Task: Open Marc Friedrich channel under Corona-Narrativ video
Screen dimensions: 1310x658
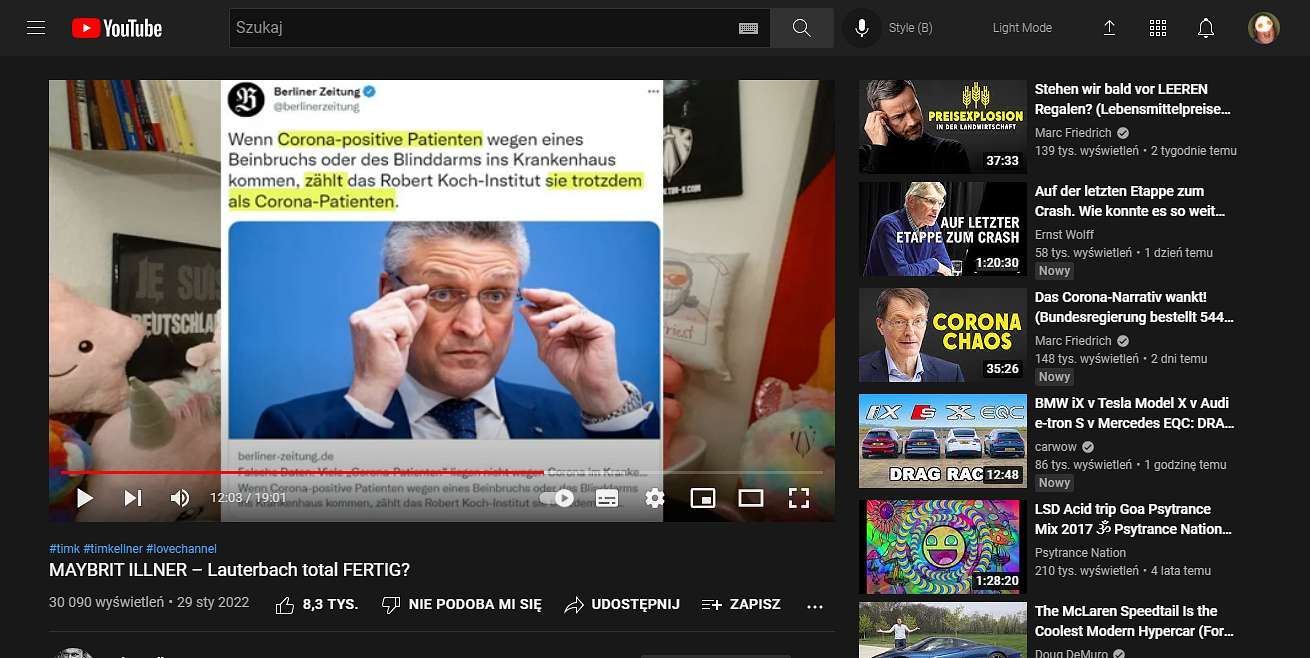Action: pyautogui.click(x=1074, y=341)
